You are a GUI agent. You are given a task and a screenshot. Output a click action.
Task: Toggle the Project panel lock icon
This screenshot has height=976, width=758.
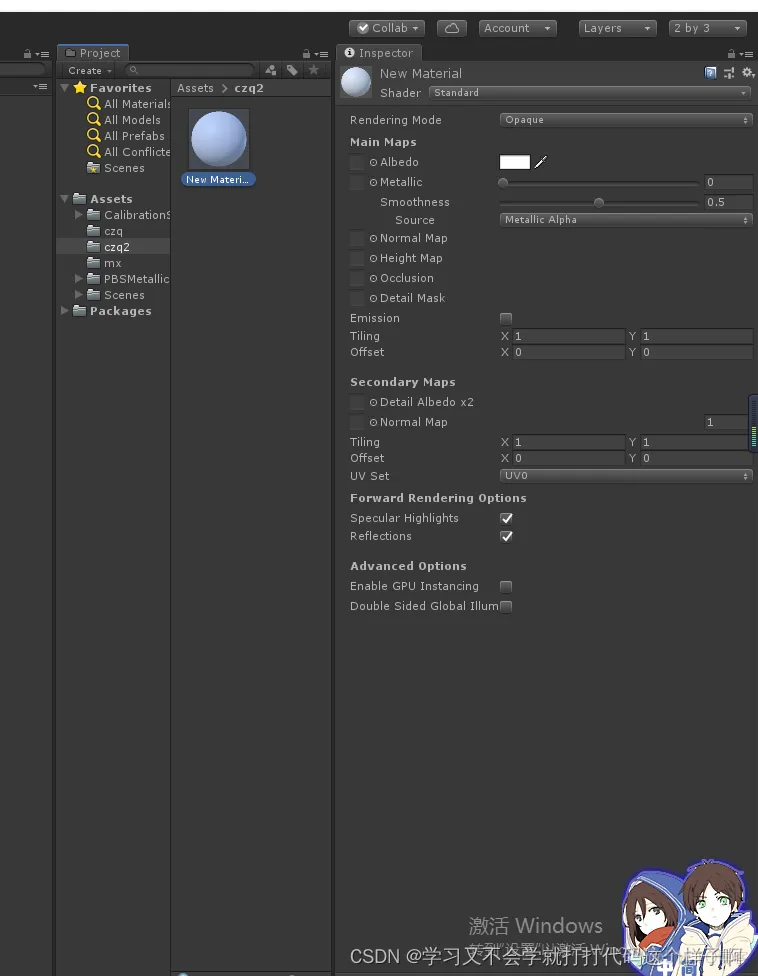[306, 54]
